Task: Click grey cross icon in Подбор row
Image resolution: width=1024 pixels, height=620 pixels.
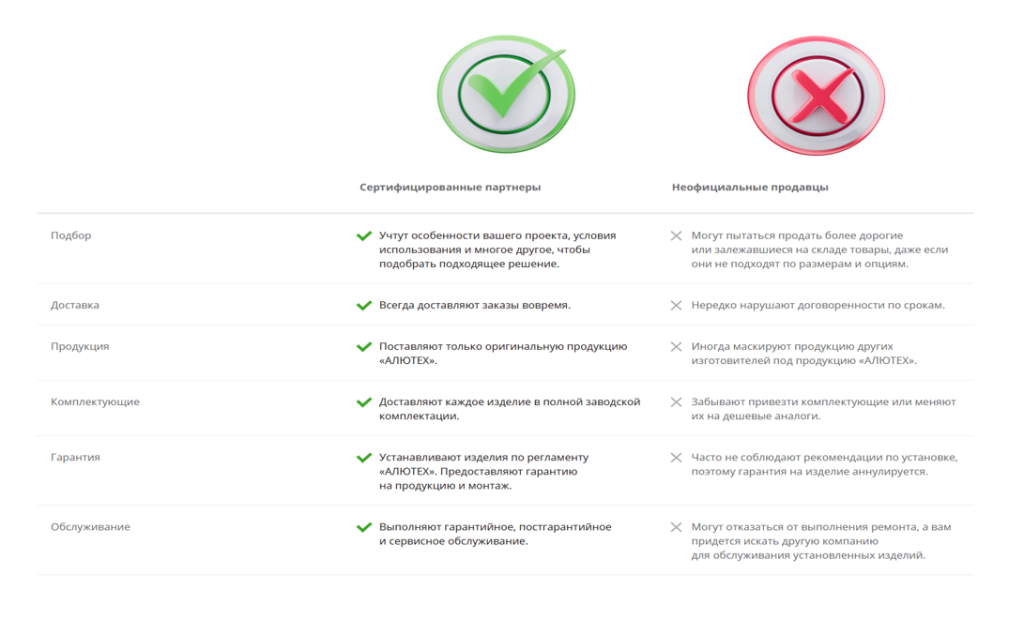Action: (x=676, y=236)
